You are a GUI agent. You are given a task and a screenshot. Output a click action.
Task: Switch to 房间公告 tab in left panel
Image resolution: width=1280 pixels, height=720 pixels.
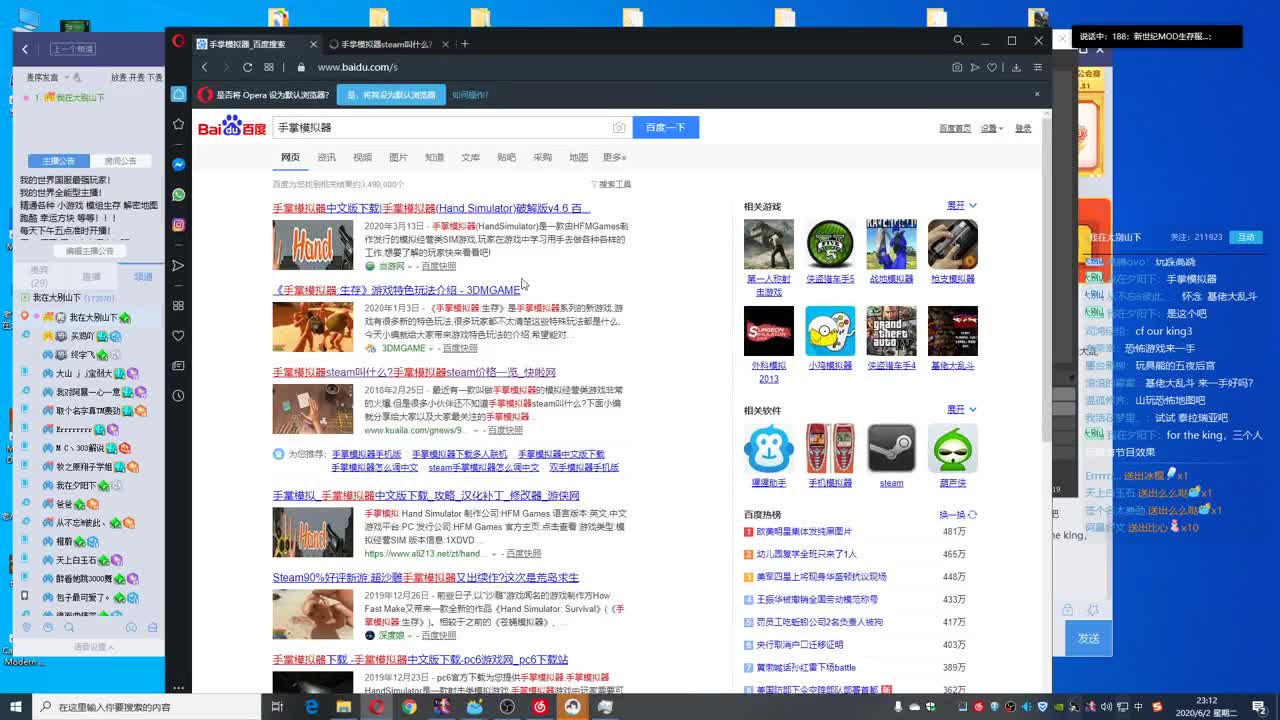pyautogui.click(x=120, y=161)
